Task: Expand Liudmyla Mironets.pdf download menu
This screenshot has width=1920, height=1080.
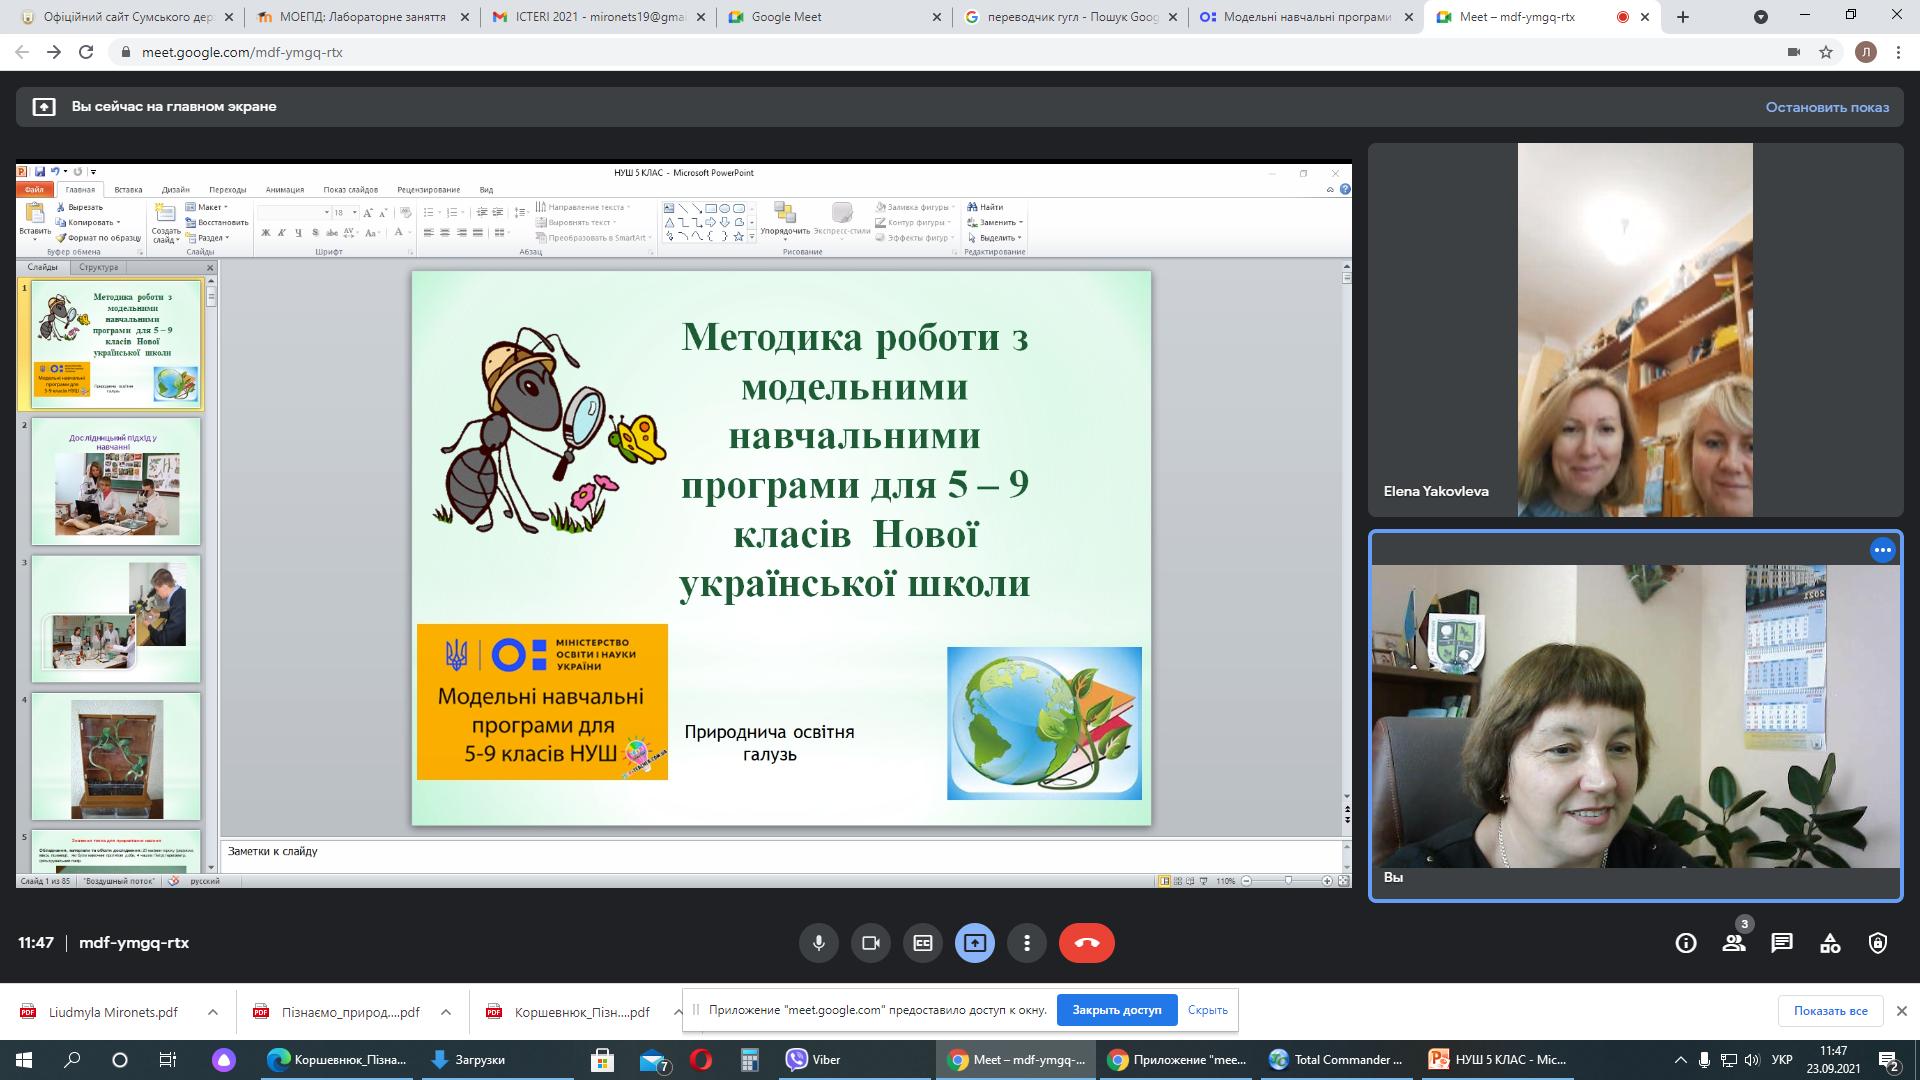Action: coord(213,1012)
